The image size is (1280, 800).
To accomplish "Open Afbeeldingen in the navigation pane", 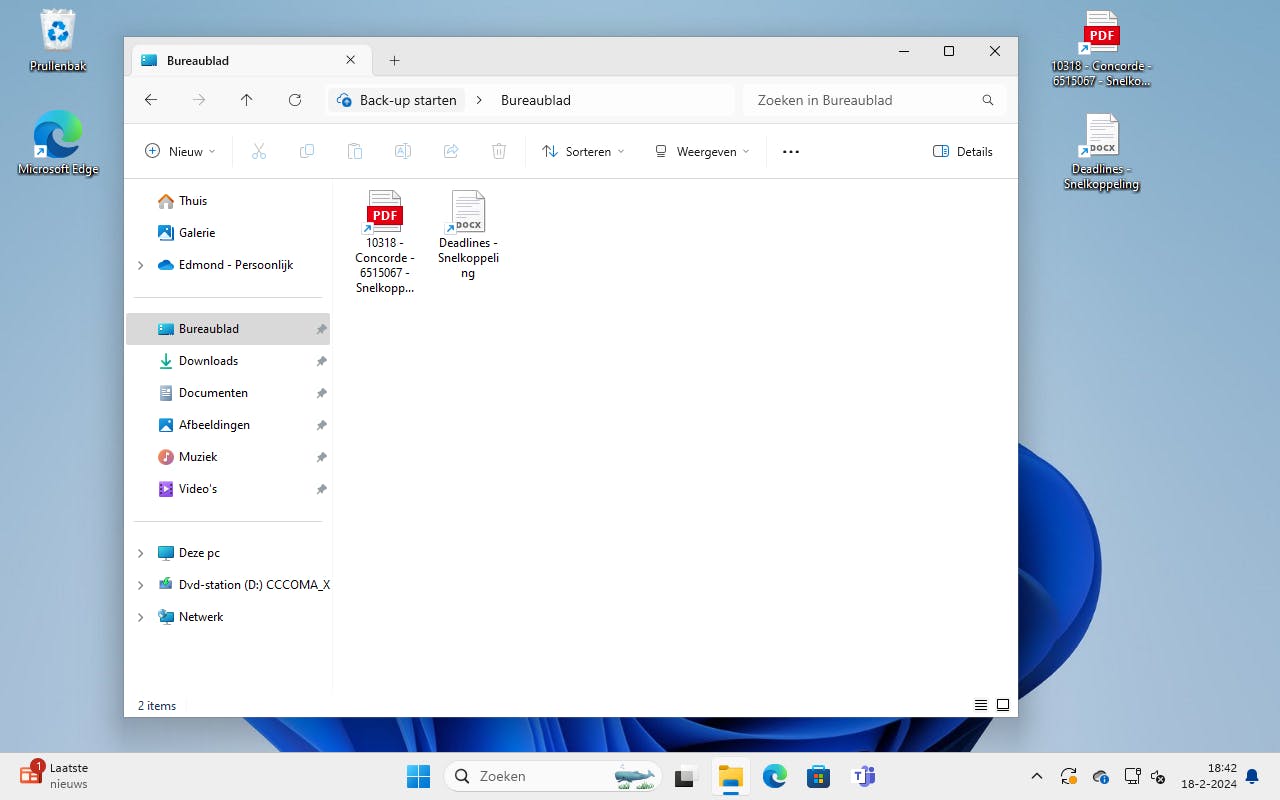I will coord(204,425).
